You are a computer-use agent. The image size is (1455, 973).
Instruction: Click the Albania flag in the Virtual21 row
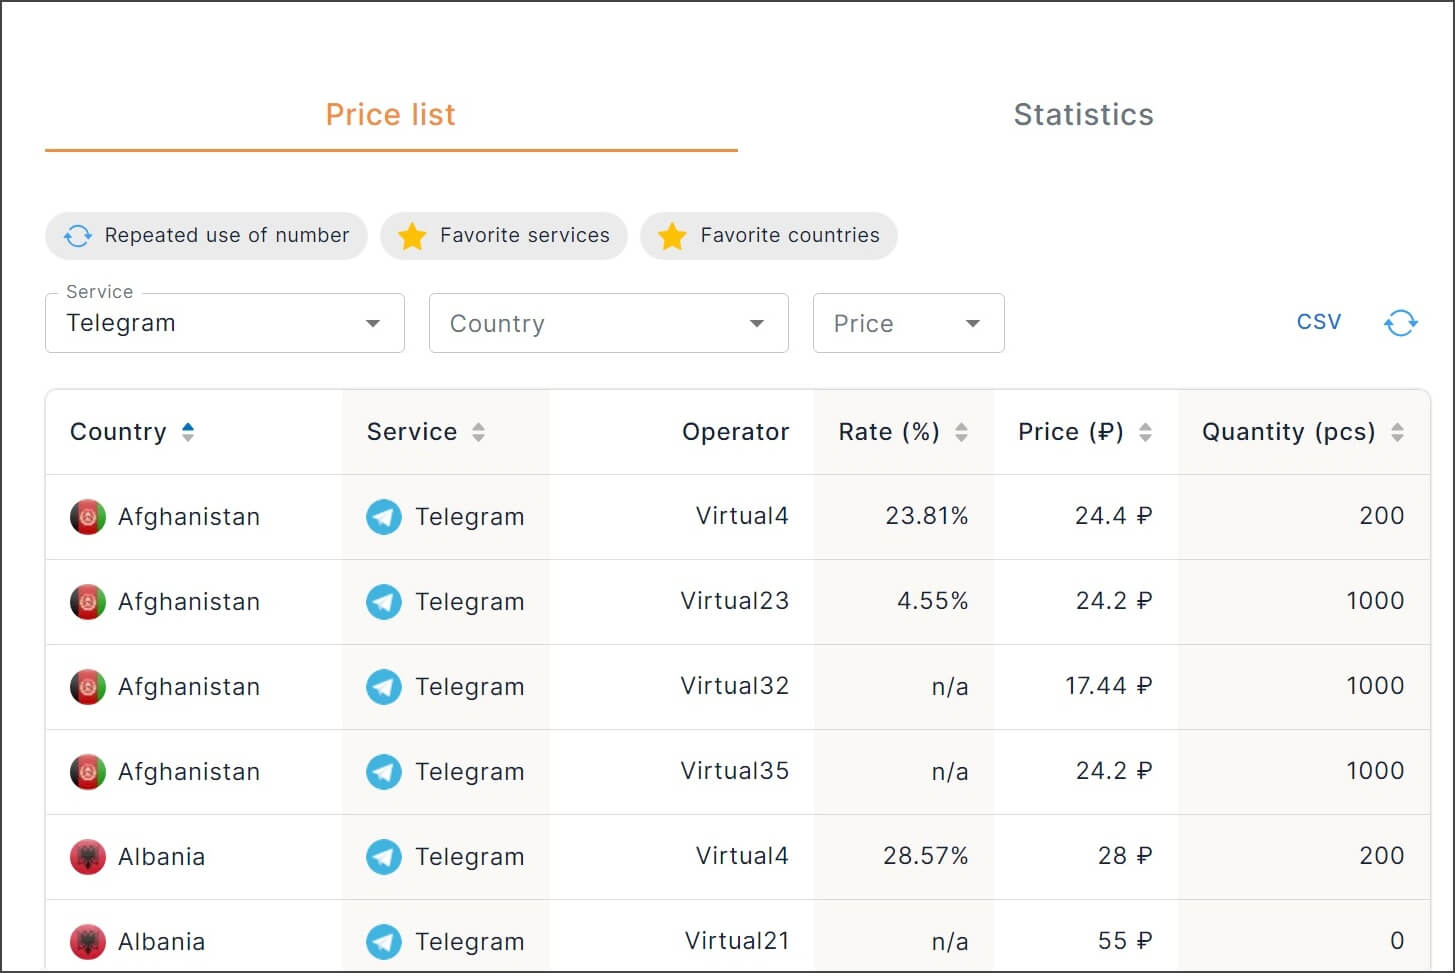[88, 942]
